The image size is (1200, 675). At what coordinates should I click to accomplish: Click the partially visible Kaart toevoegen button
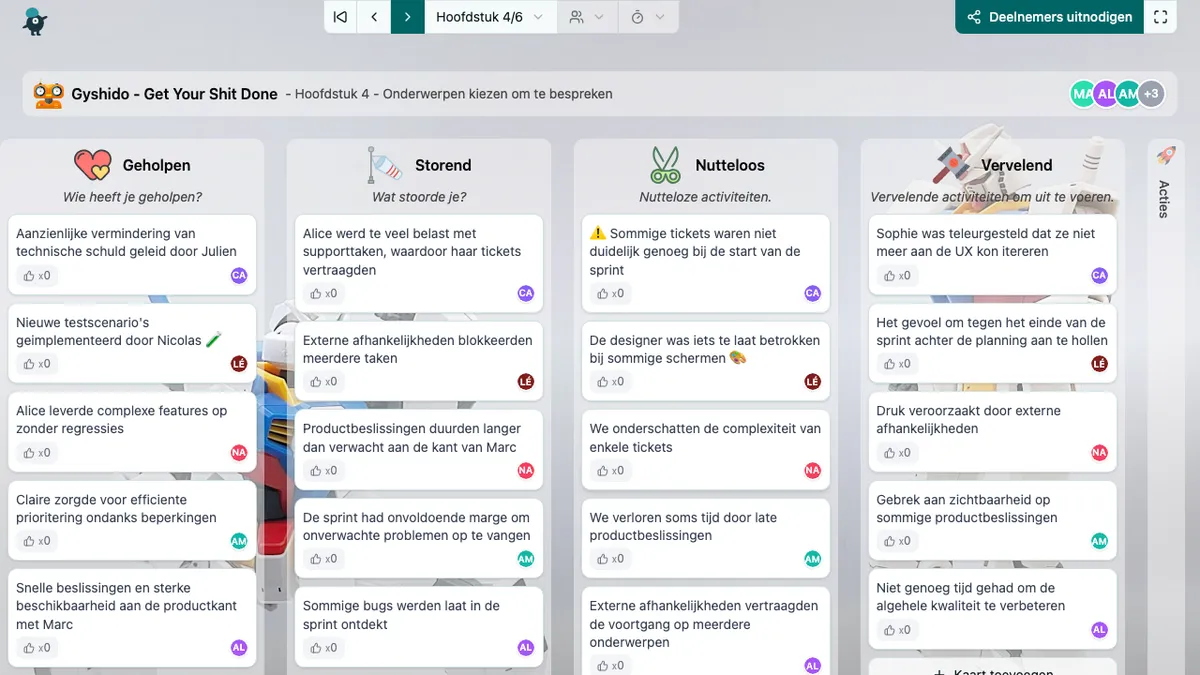(992, 668)
